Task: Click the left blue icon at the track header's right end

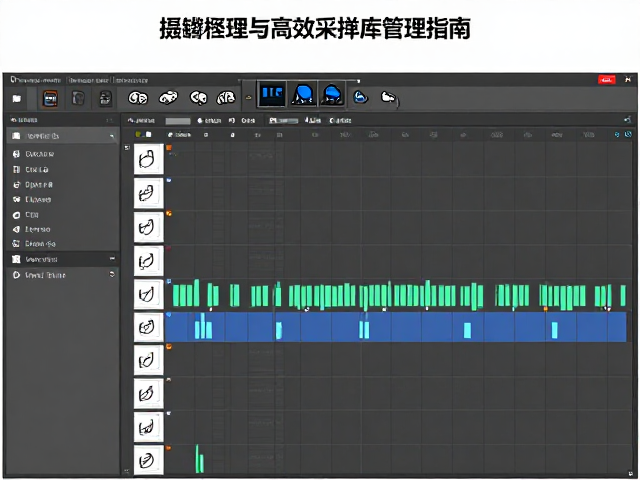Action: click(x=617, y=134)
